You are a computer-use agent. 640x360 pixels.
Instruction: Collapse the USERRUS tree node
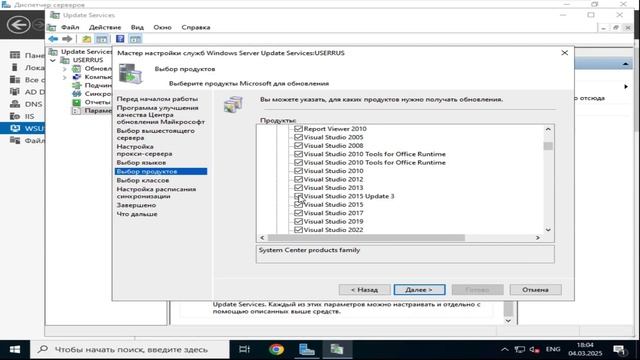[53, 60]
